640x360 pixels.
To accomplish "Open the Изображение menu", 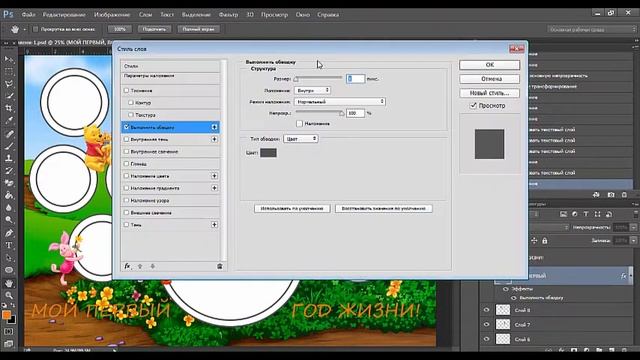I will 112,15.
